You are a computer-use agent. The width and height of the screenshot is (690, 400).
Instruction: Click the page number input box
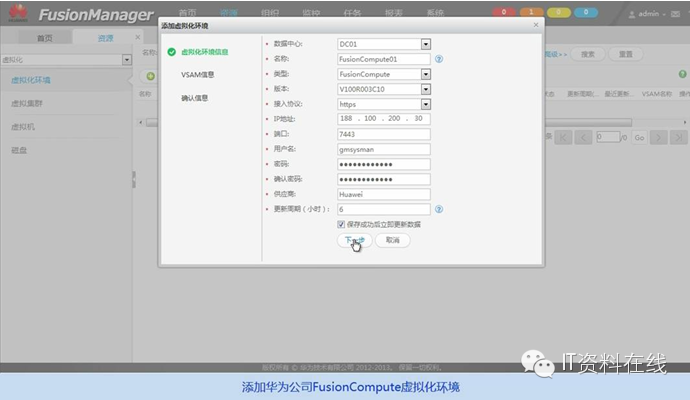point(608,137)
